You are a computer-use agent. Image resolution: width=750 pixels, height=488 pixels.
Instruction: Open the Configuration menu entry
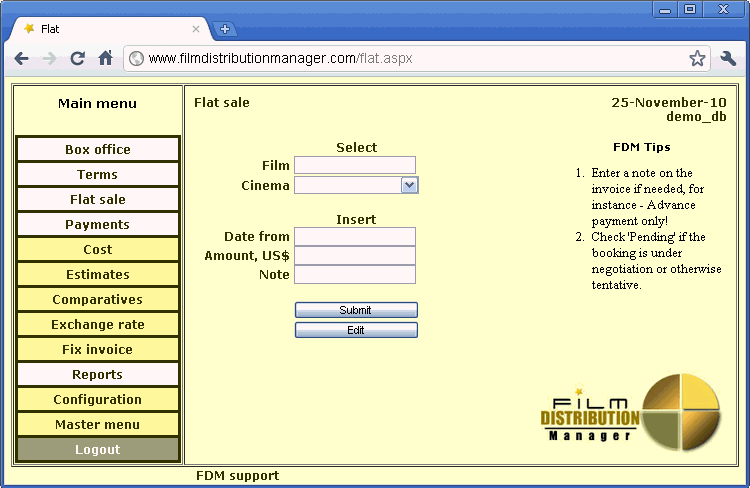point(98,400)
